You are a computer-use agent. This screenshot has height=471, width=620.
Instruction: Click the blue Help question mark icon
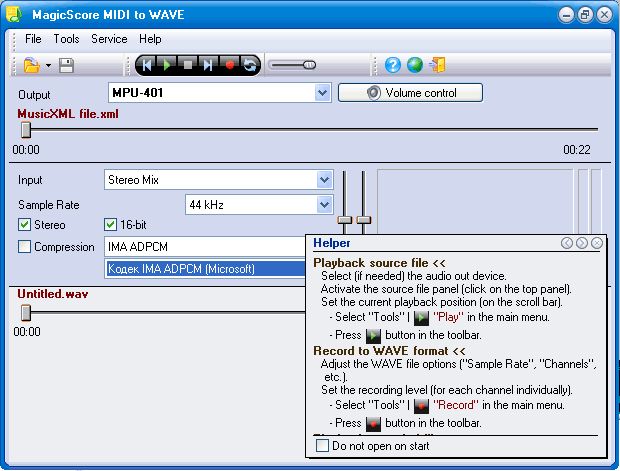point(393,66)
